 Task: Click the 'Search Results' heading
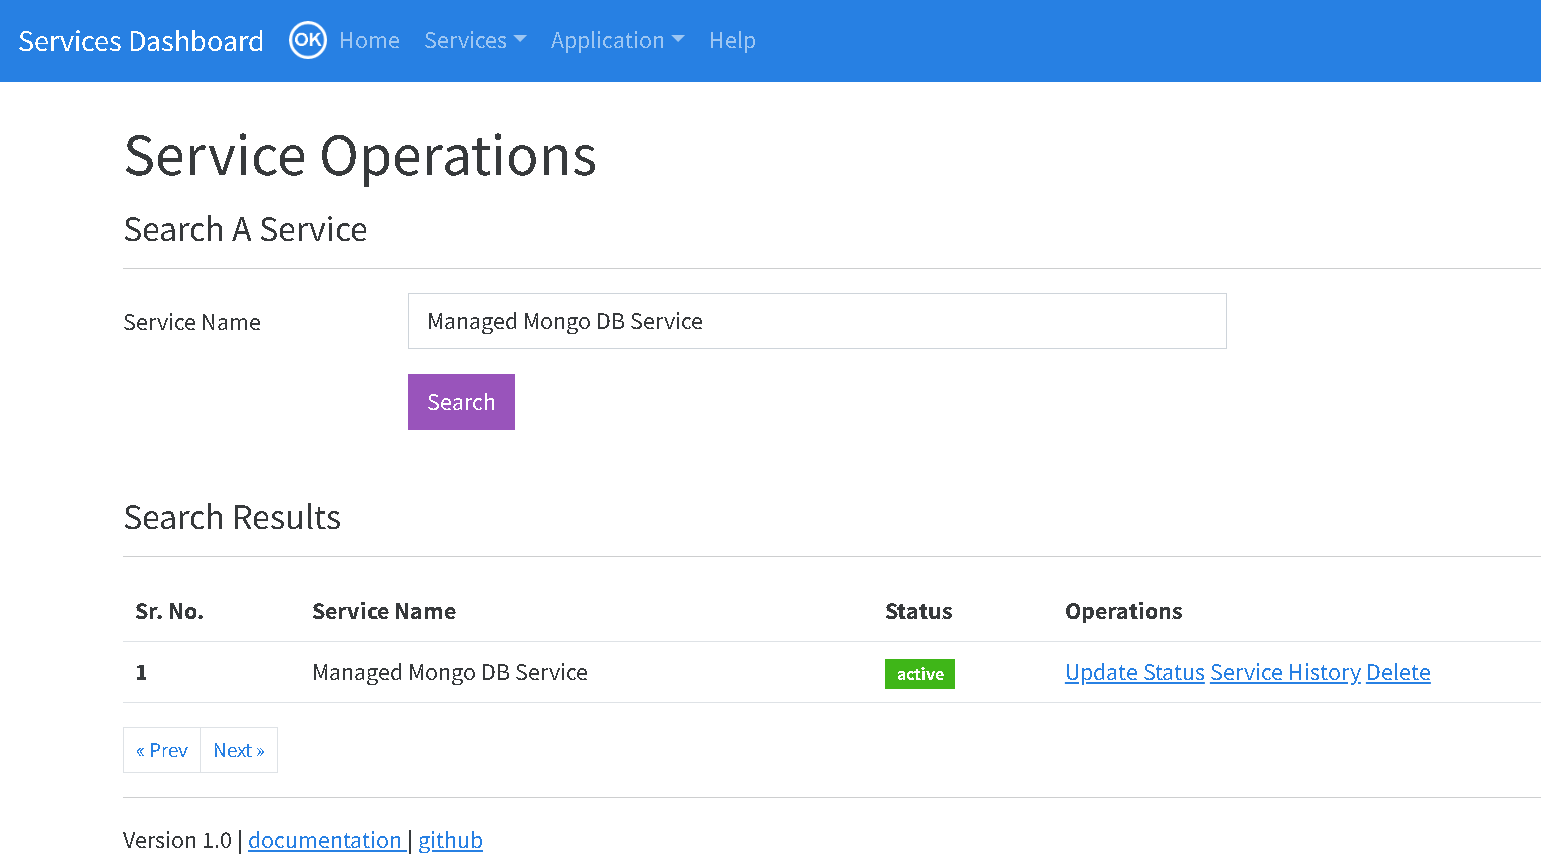coord(232,517)
